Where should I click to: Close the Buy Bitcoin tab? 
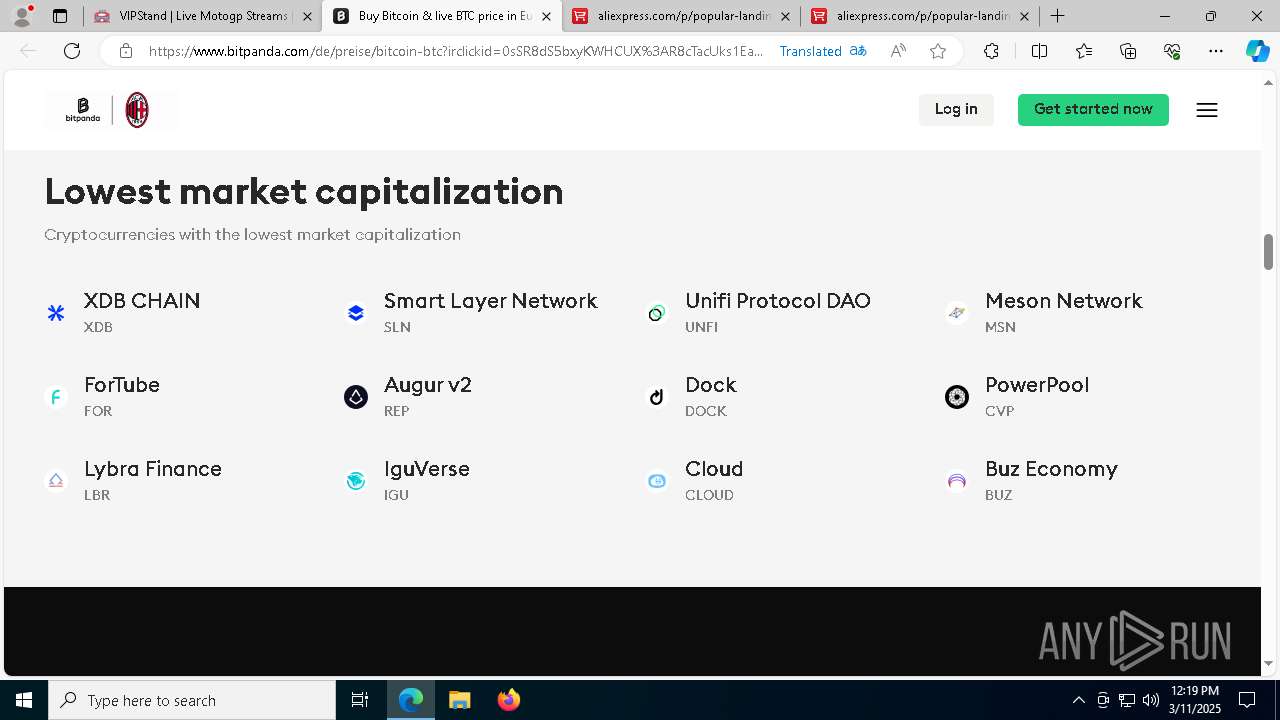(x=546, y=16)
